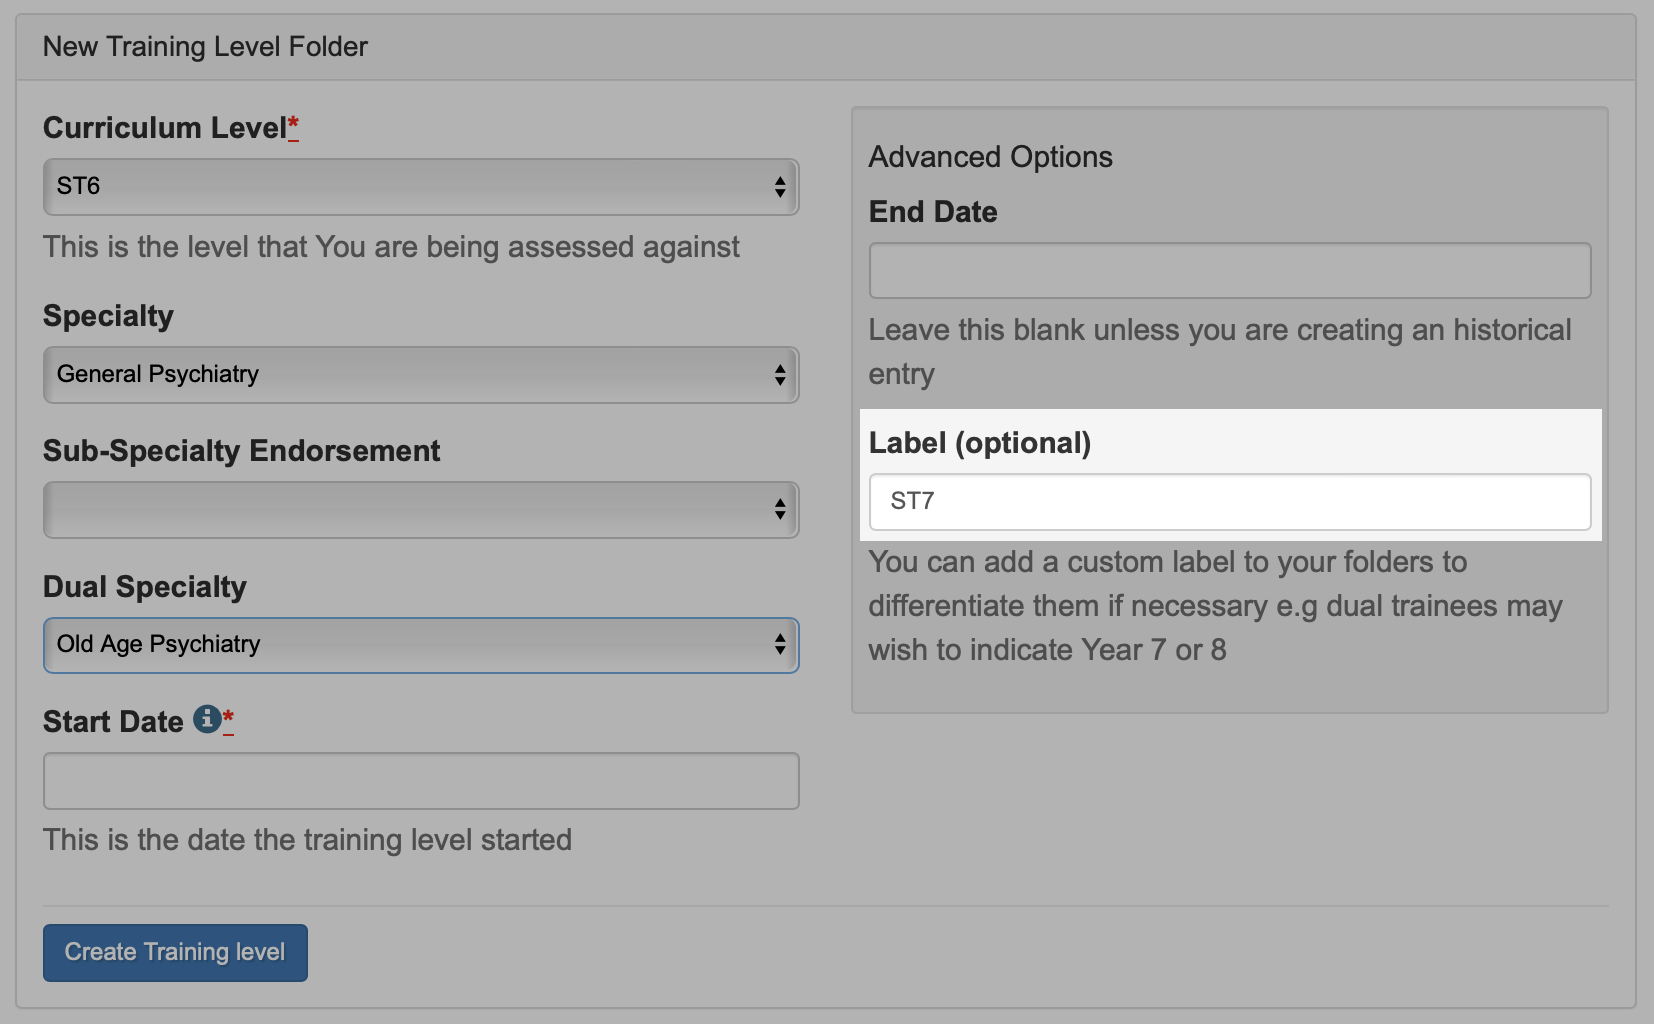Click the 'Dual Specialty' field label
1654x1024 pixels.
click(145, 587)
